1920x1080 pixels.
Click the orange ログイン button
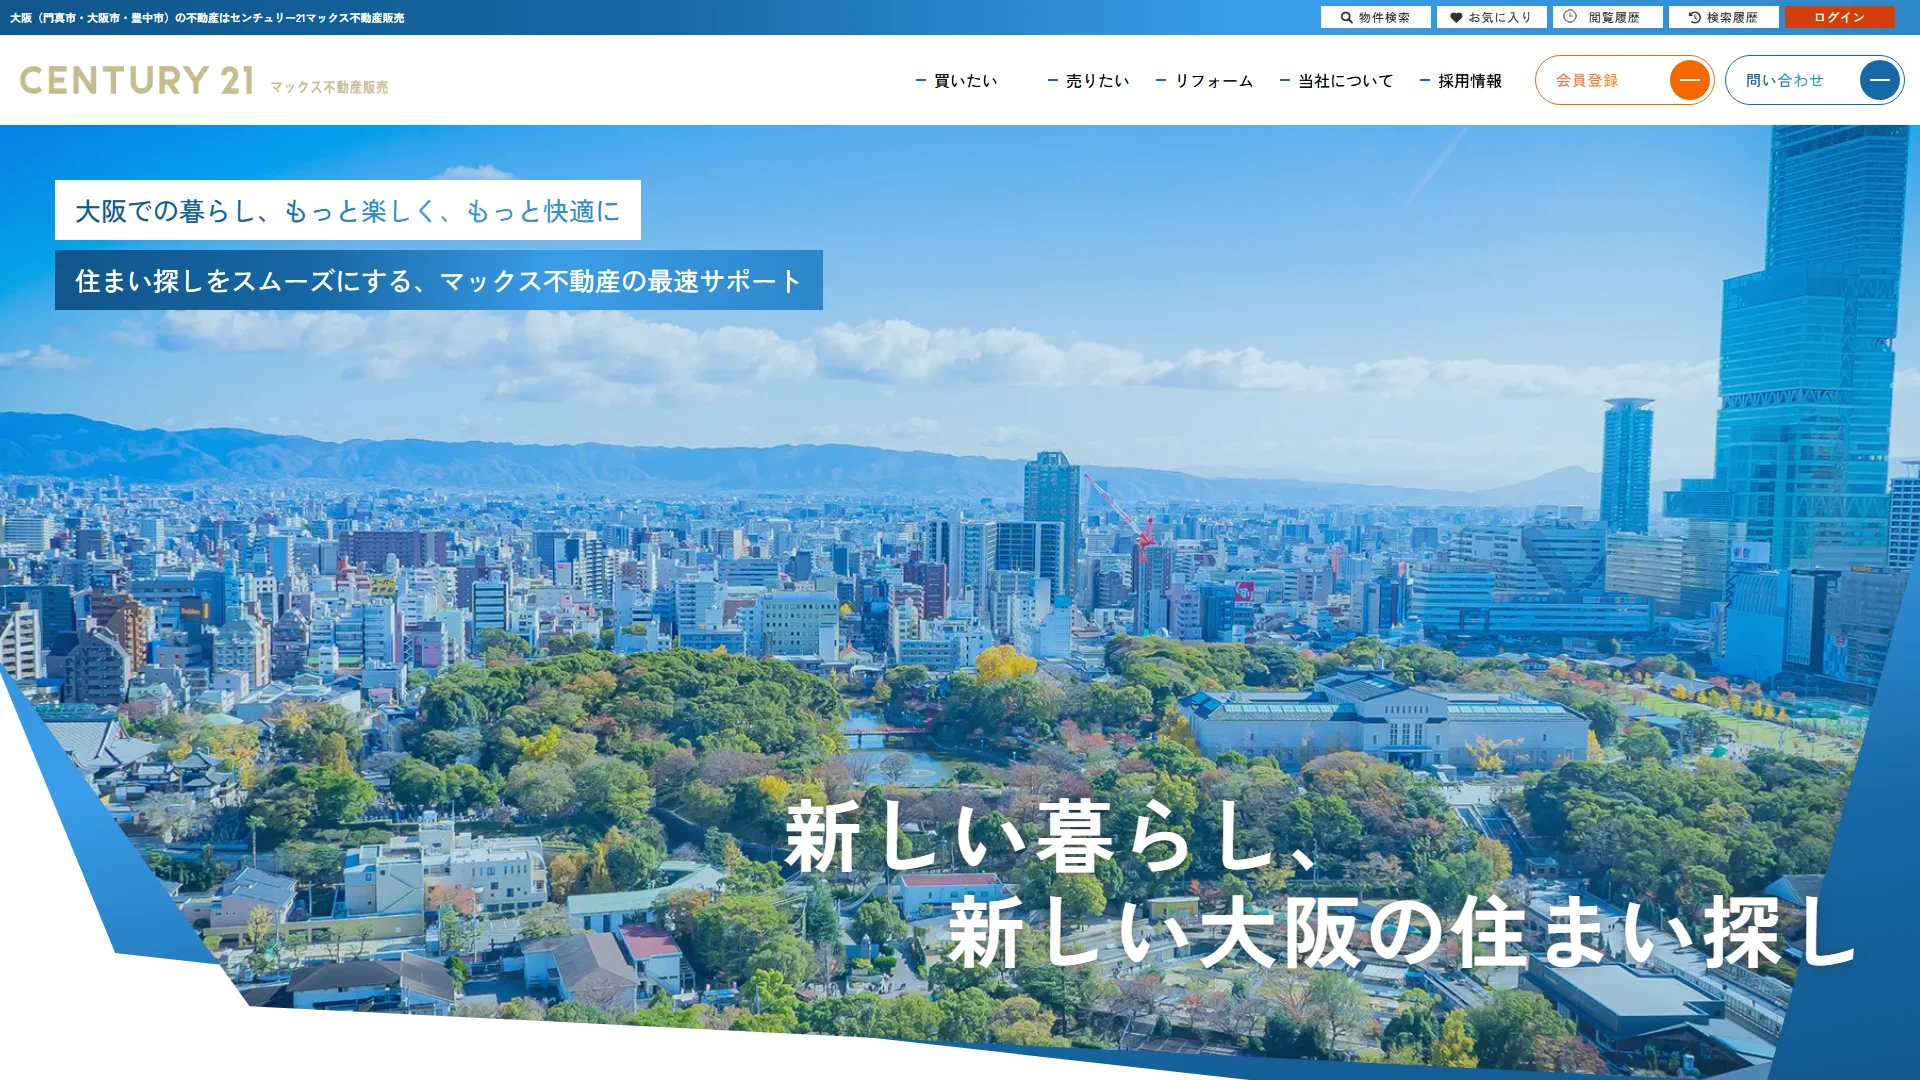point(1839,17)
